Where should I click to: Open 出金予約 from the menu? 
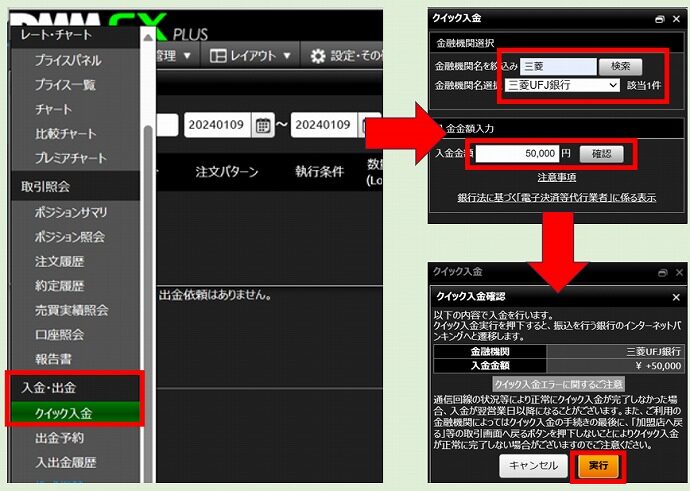(x=60, y=438)
